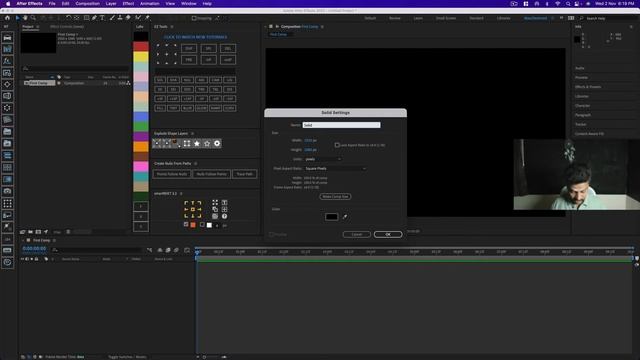The height and width of the screenshot is (360, 640).
Task: Confirm Solid Settings with OK
Action: pyautogui.click(x=388, y=234)
